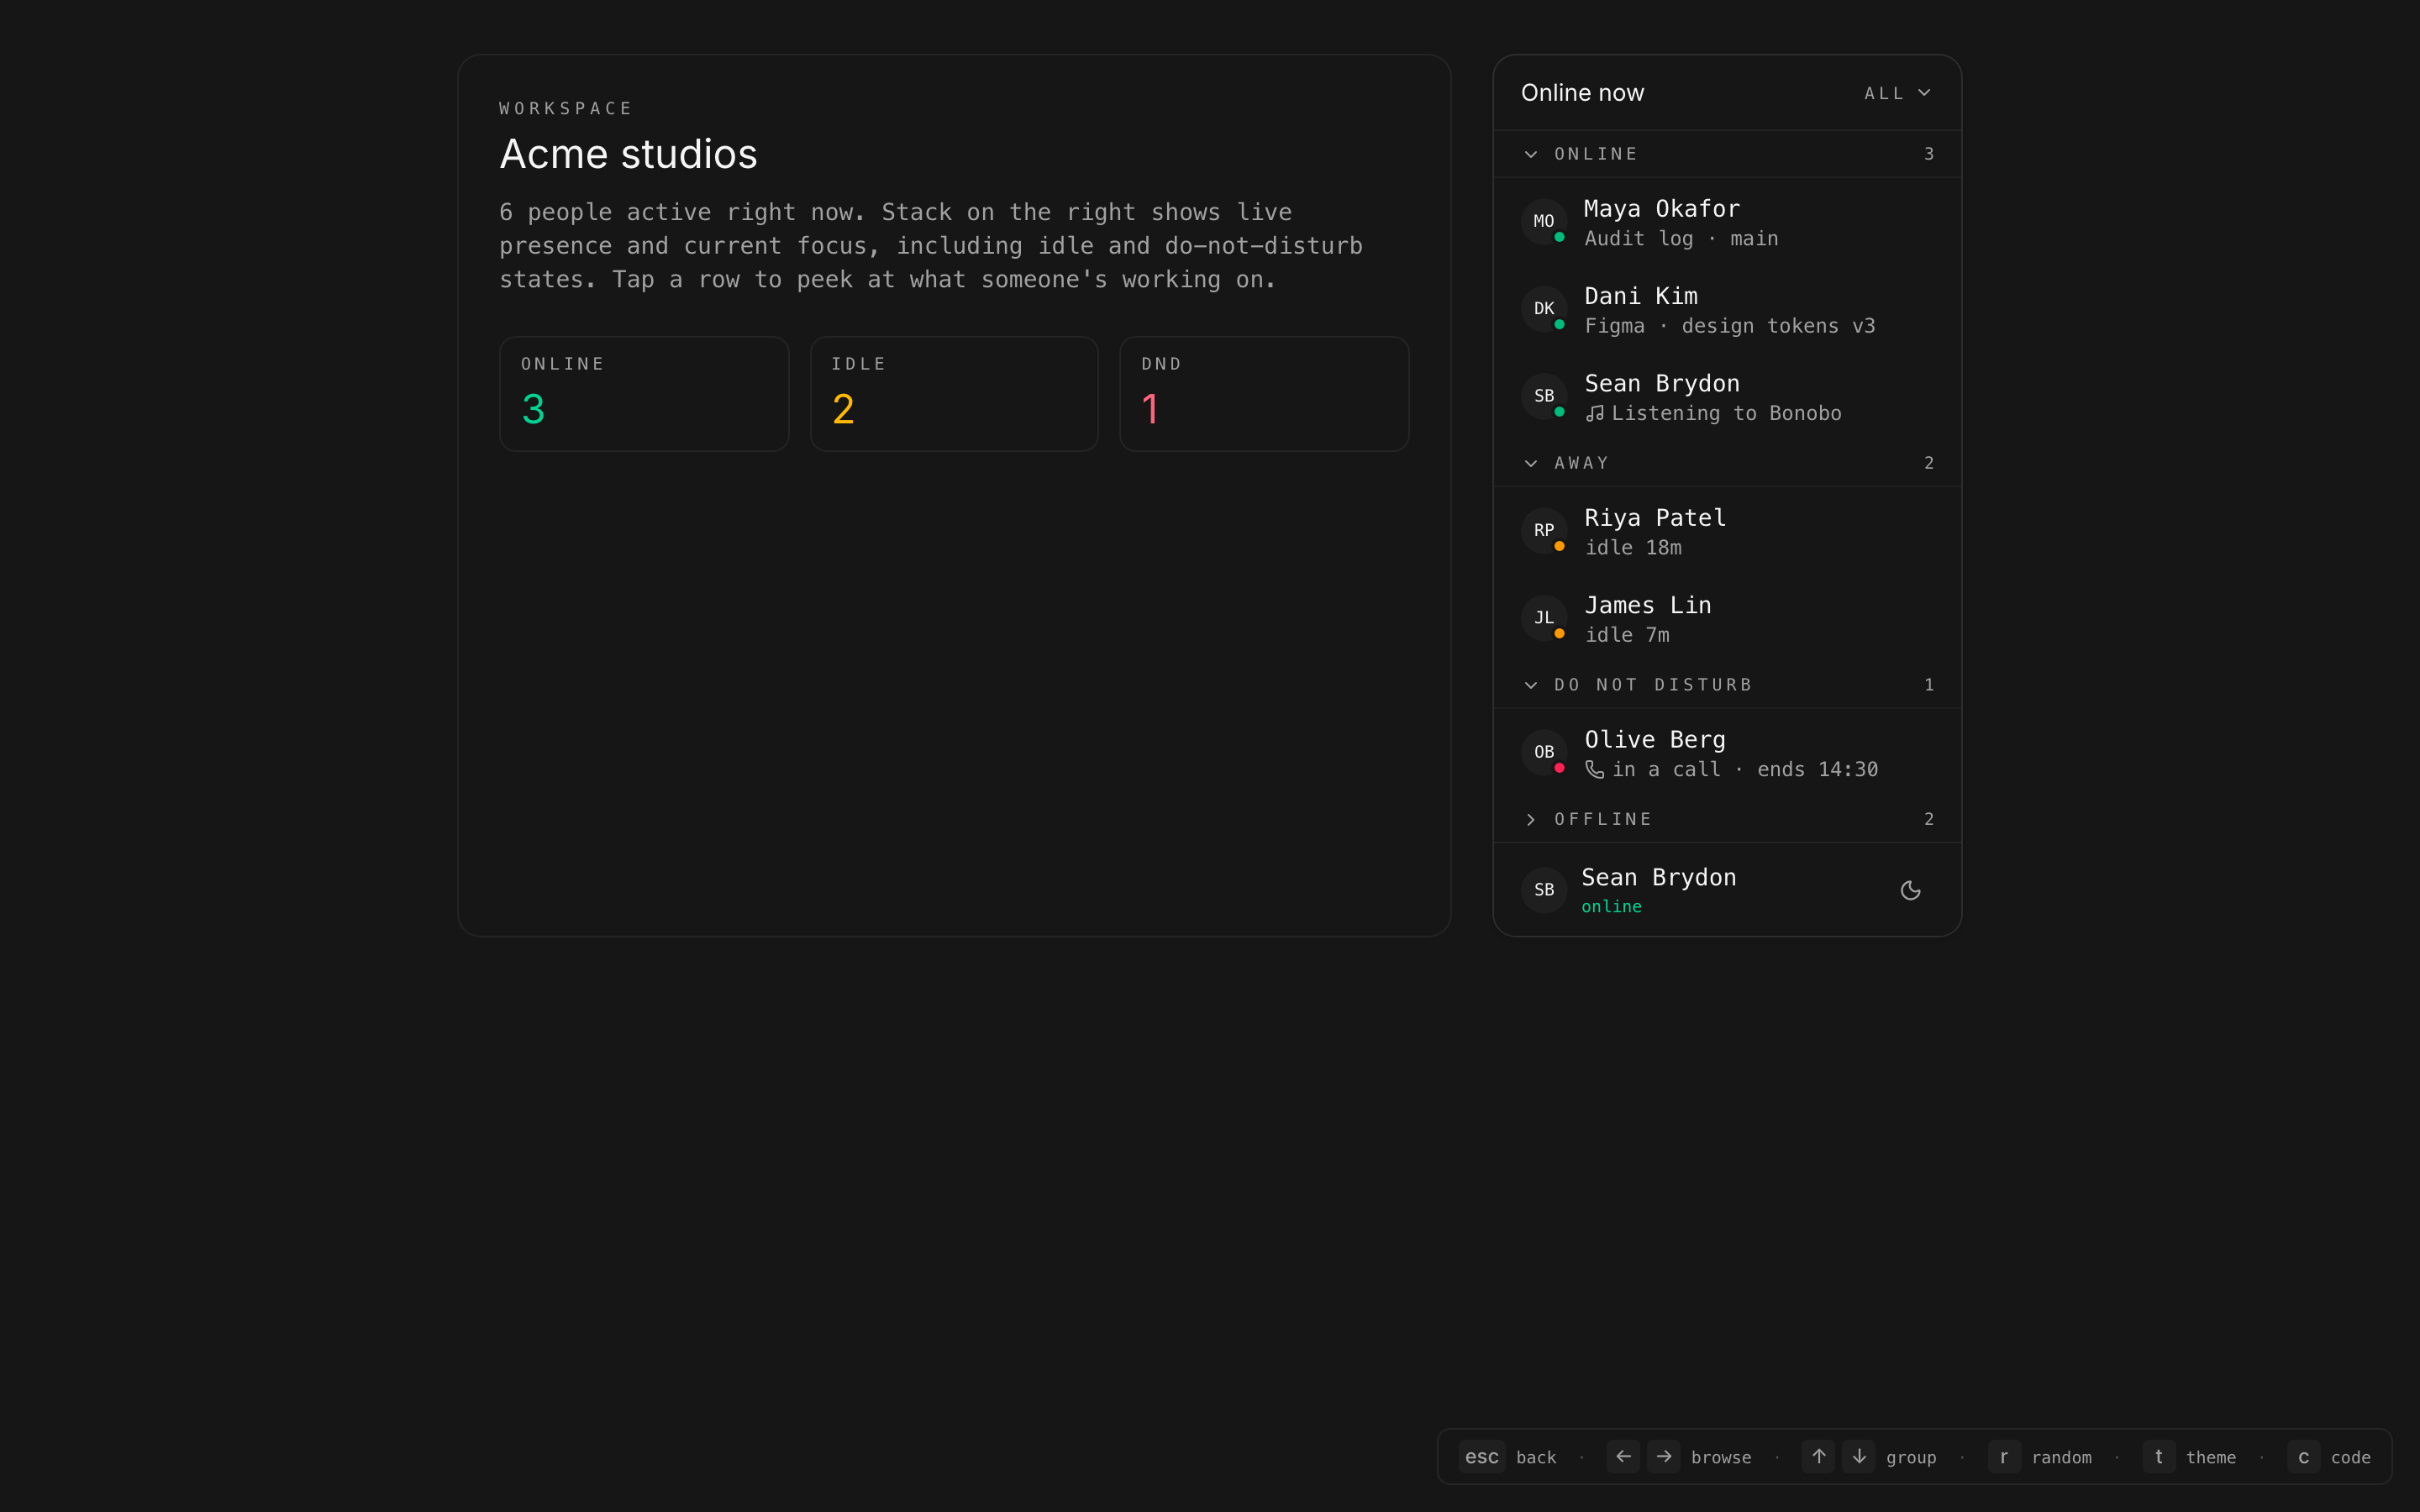Click Maya Okafor's MO avatar

point(1544,221)
